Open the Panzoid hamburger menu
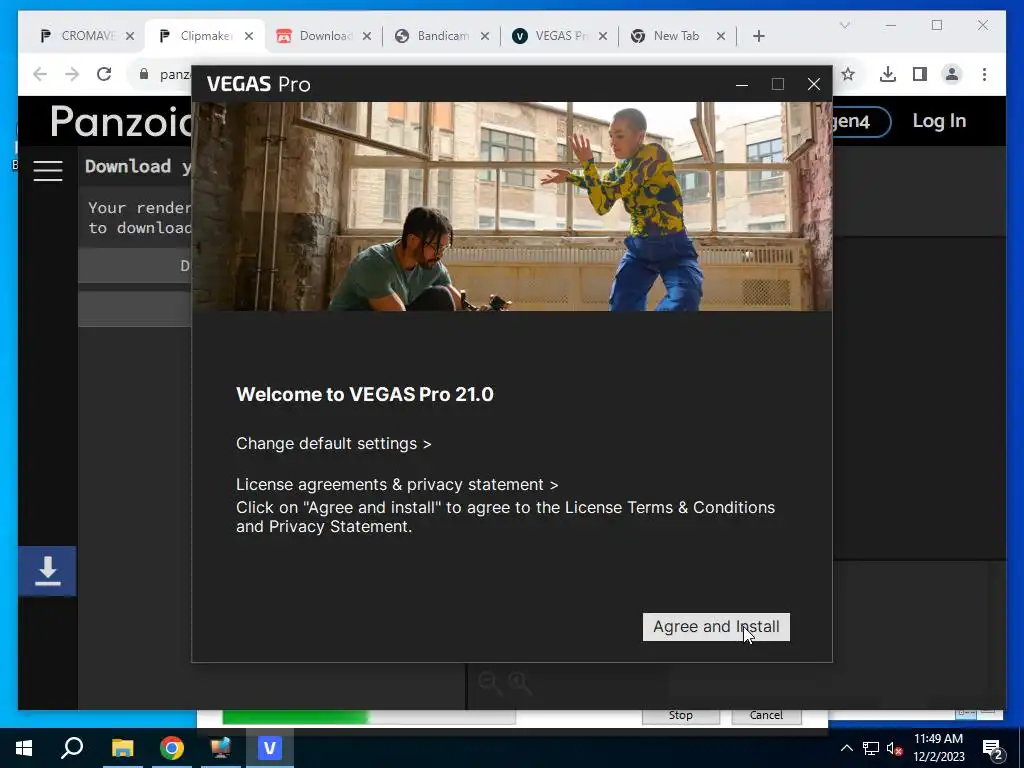The height and width of the screenshot is (768, 1024). [x=48, y=171]
